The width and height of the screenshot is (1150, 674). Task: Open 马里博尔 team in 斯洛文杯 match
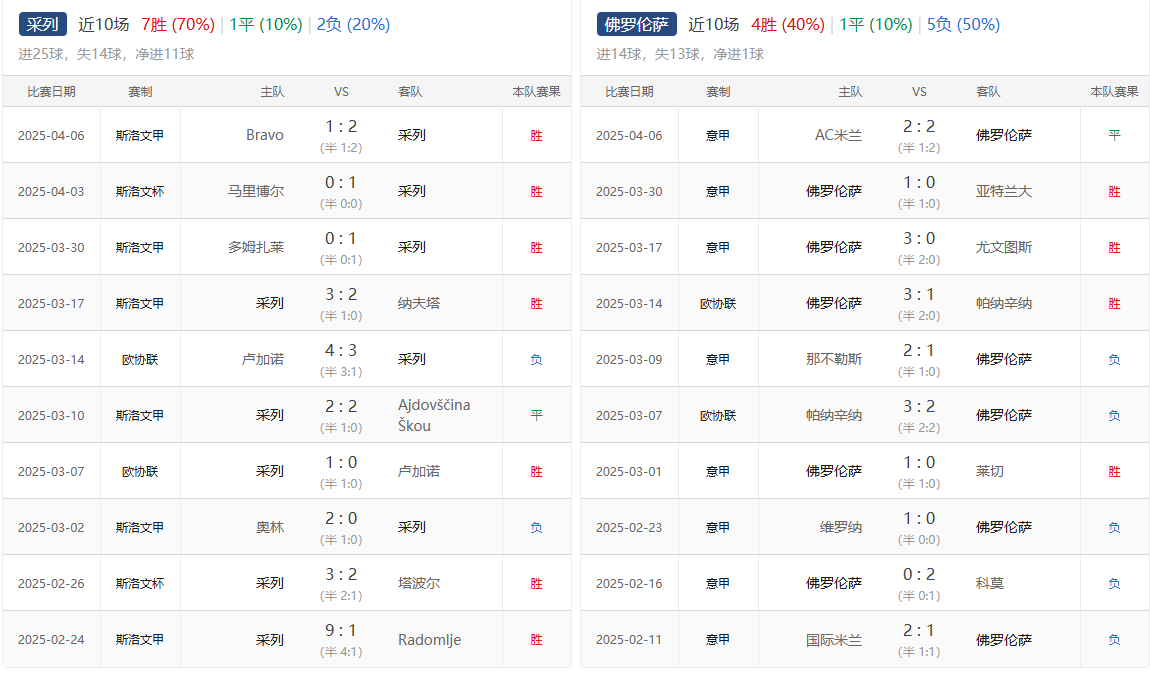255,191
